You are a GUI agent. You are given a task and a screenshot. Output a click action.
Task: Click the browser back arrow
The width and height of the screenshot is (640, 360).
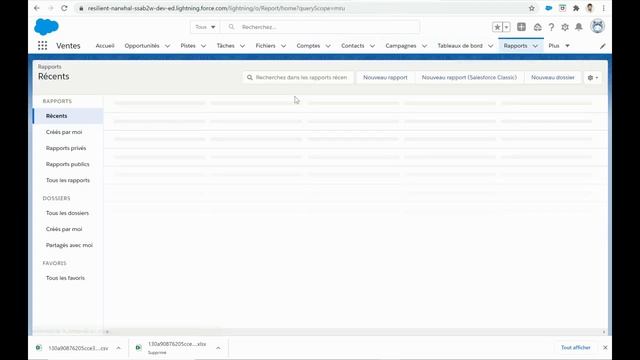37,8
